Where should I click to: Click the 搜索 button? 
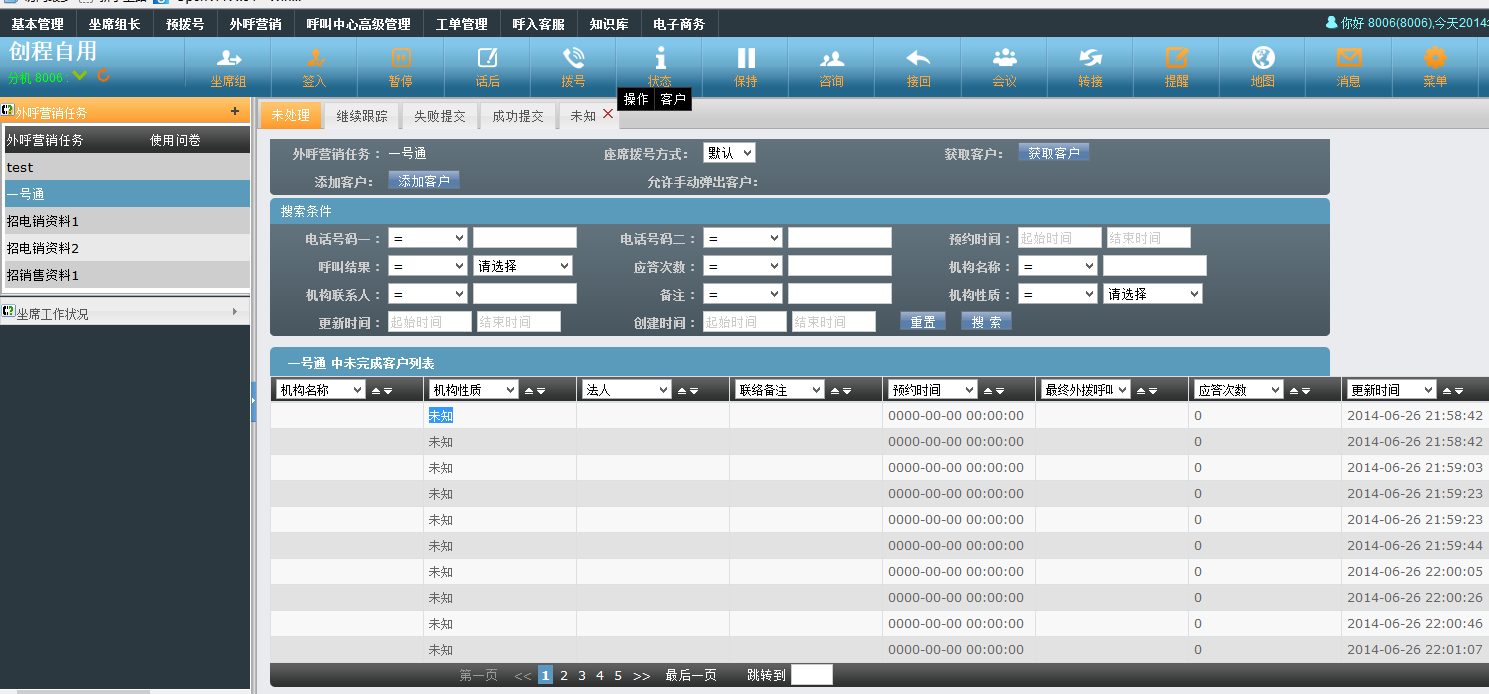coord(986,321)
